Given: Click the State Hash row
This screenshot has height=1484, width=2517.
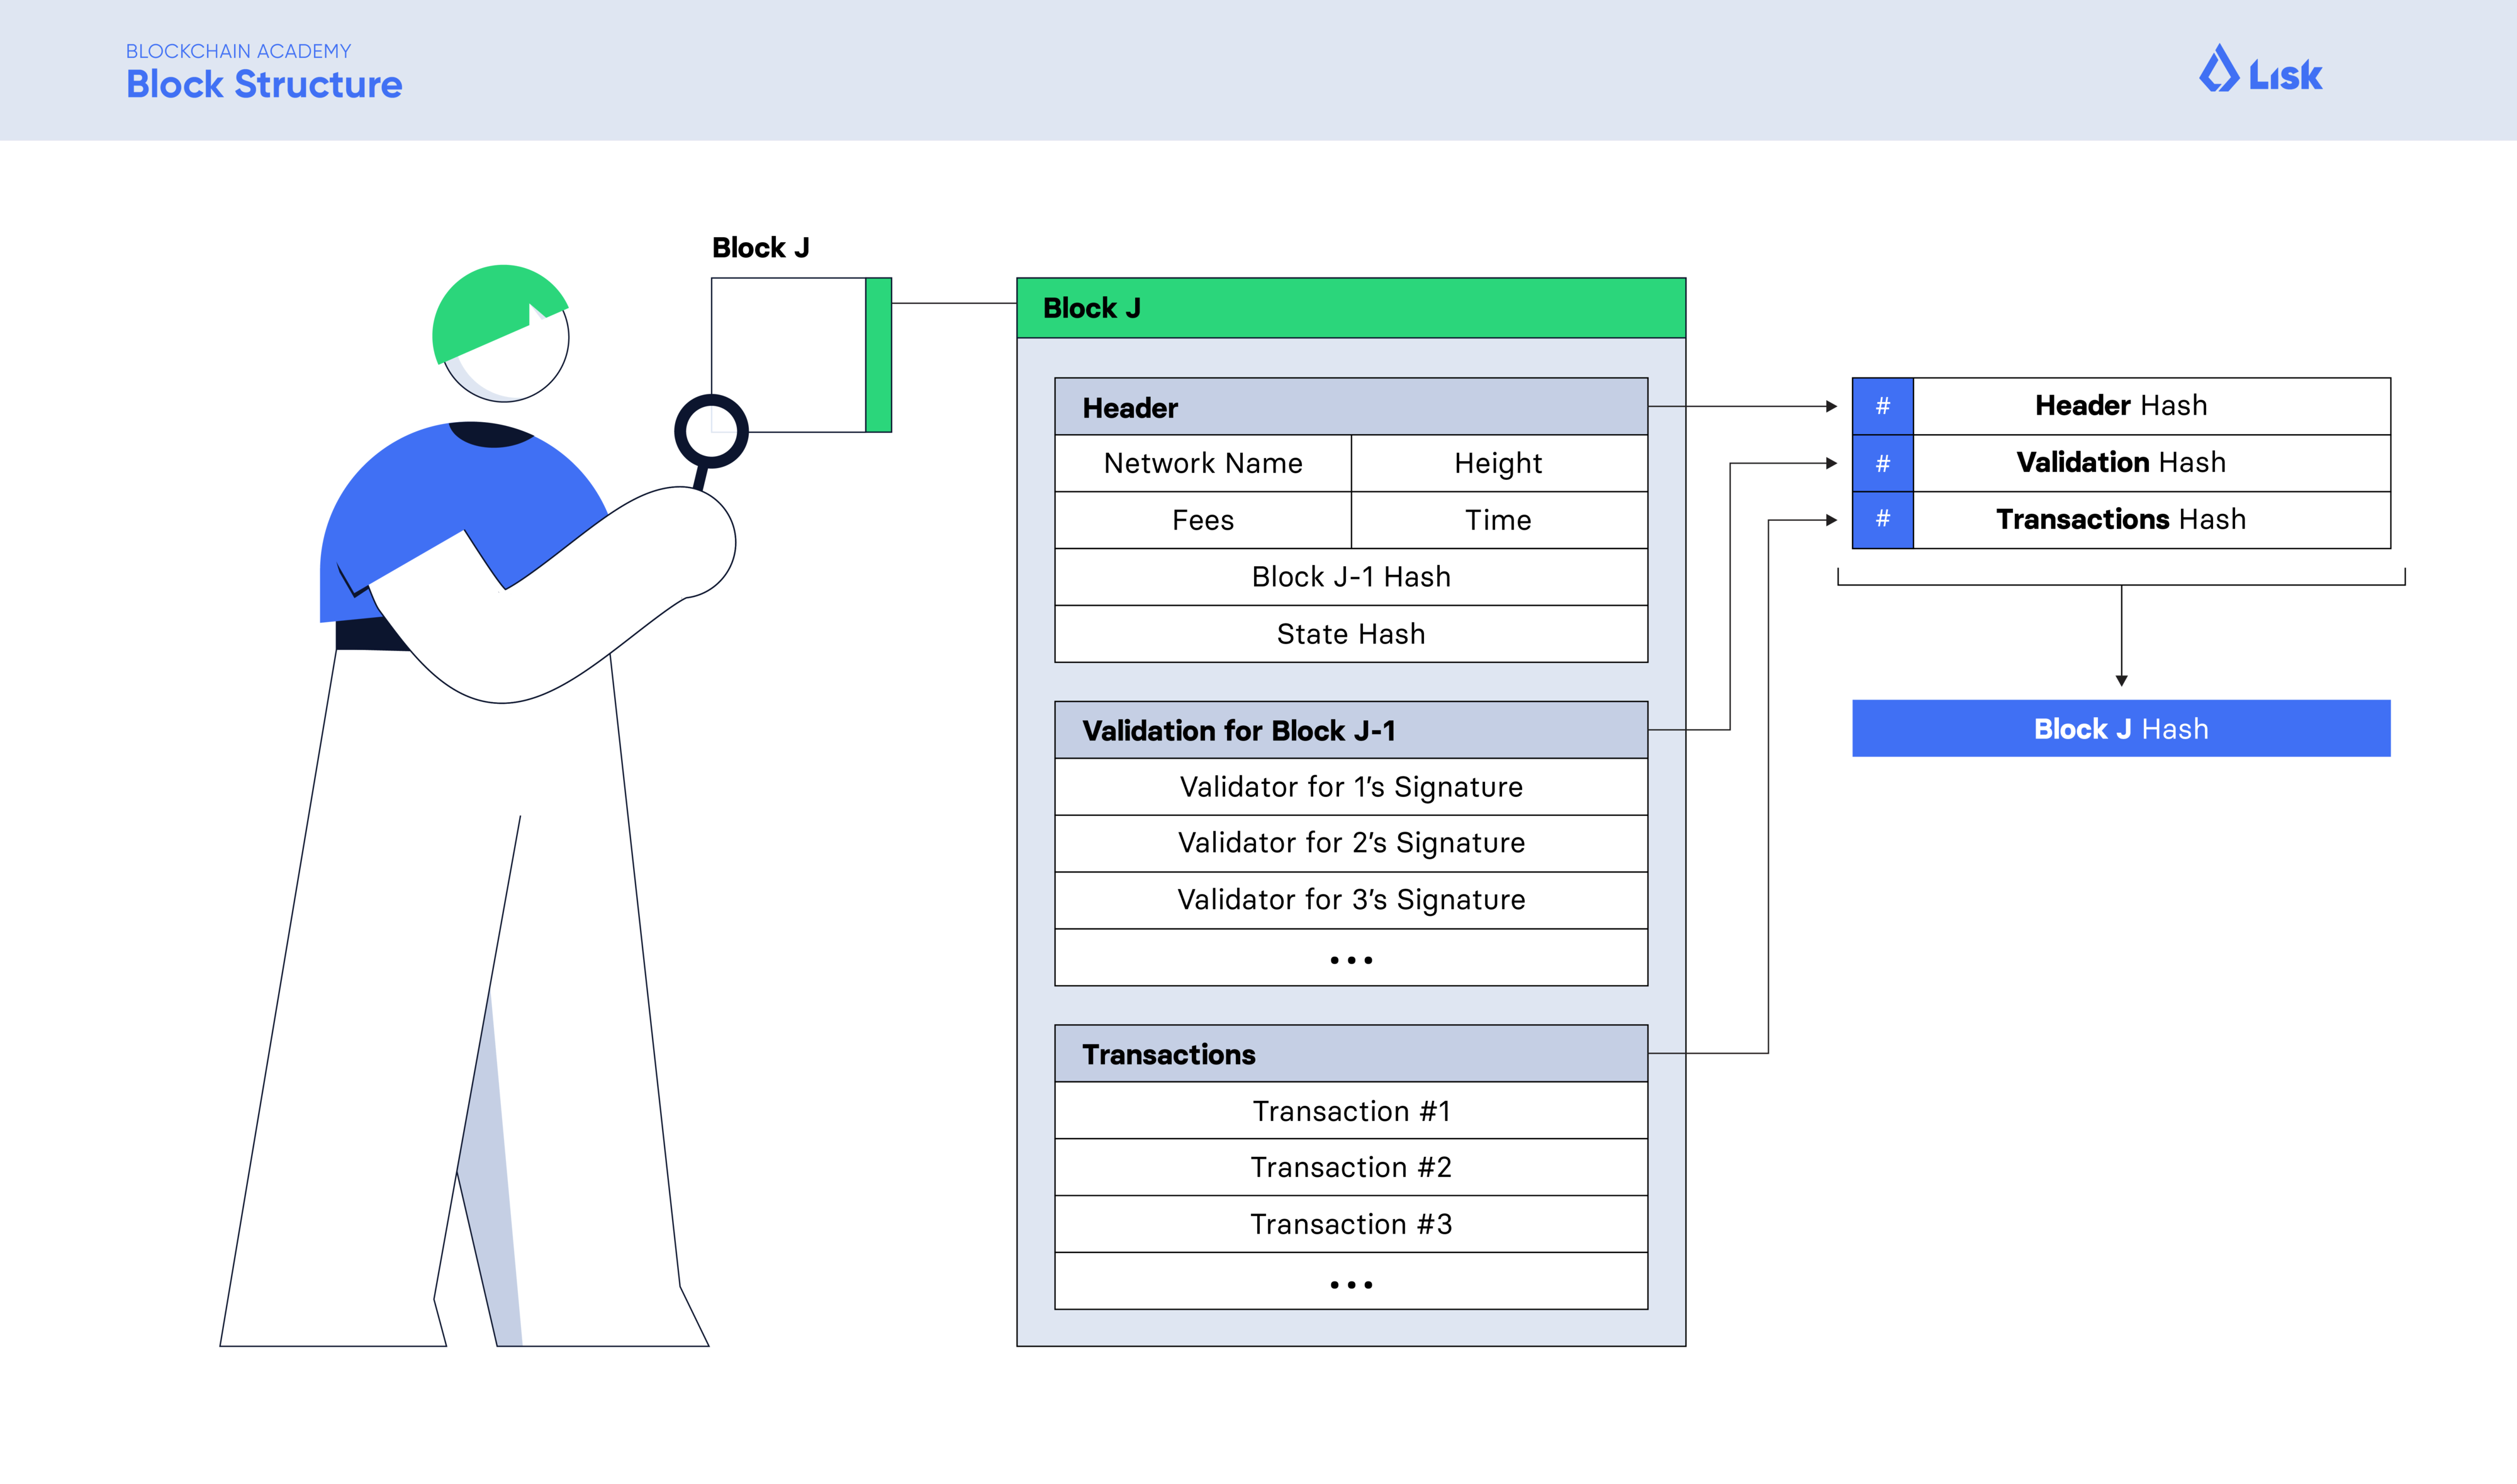Looking at the screenshot, I should 1350,634.
